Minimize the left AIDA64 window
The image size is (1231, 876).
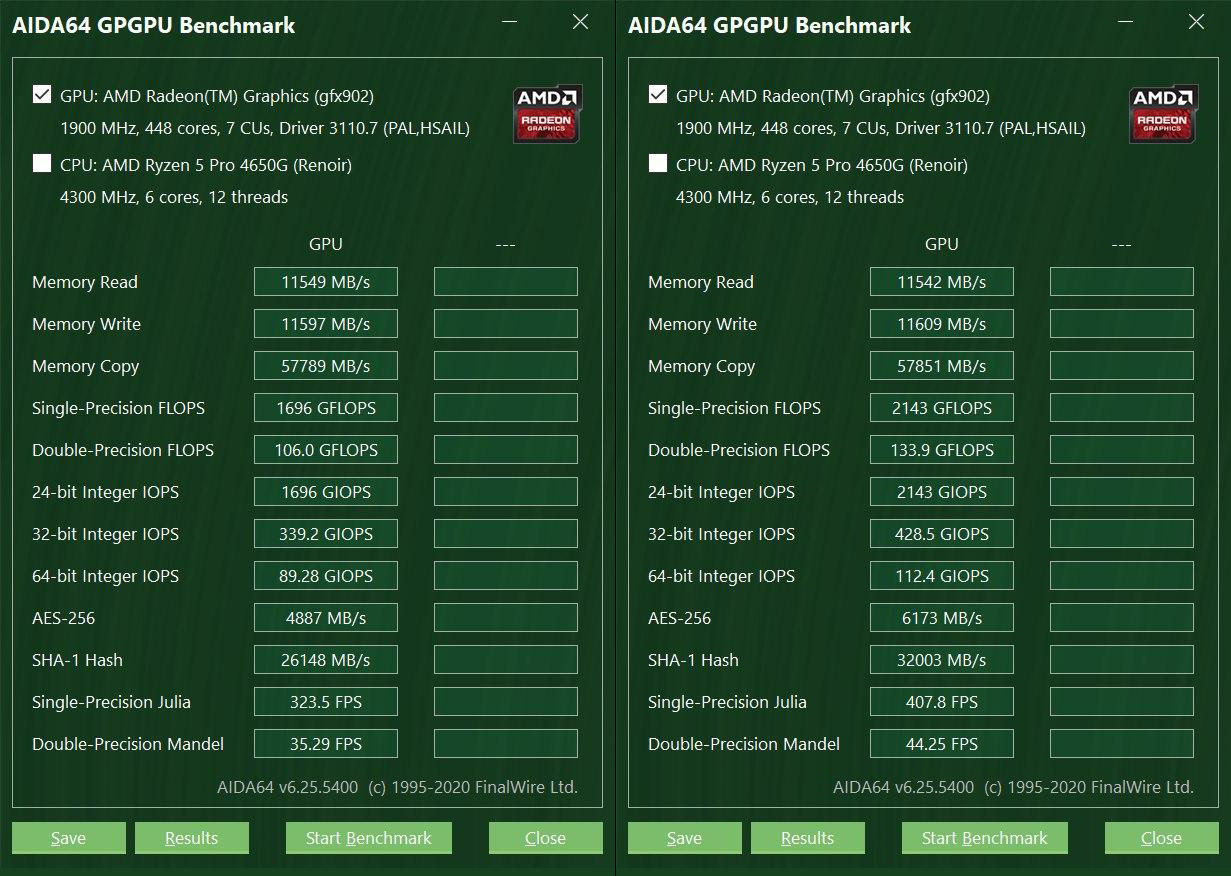click(x=510, y=22)
